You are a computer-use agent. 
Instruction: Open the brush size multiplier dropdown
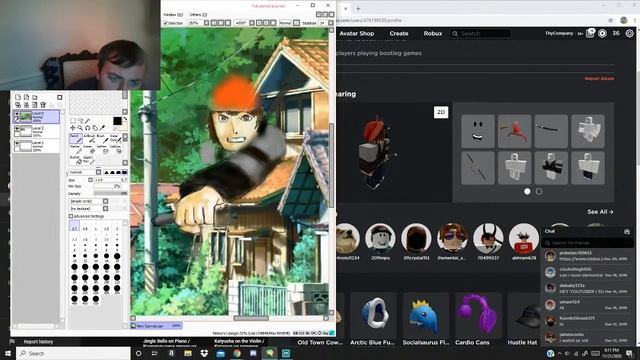90,180
